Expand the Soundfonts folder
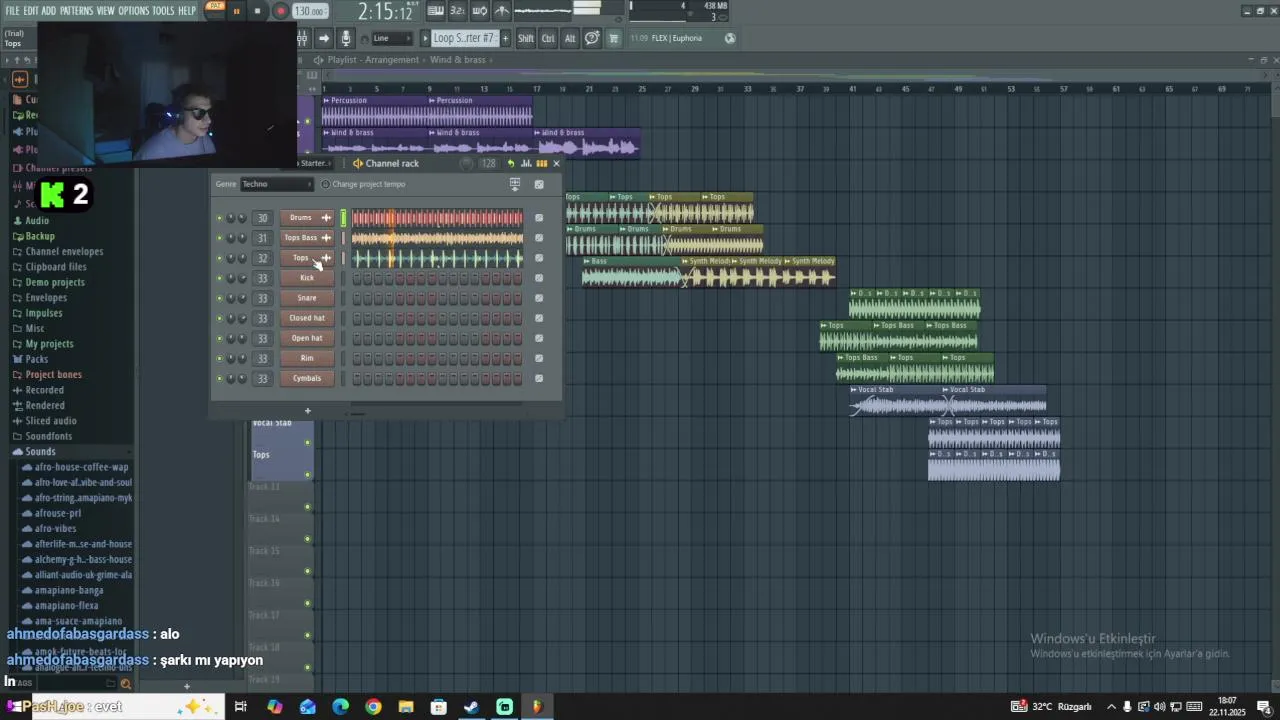Screen dimensions: 1280x720 (x=49, y=437)
